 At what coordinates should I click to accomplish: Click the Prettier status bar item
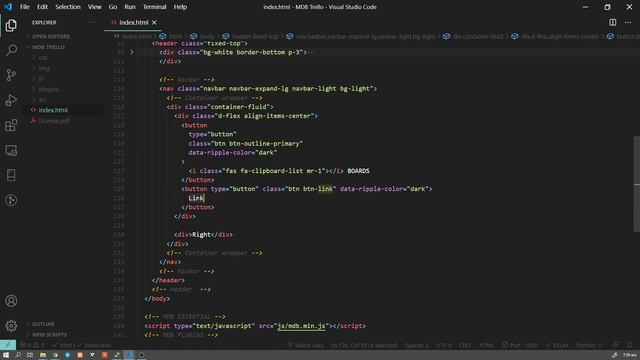point(590,345)
